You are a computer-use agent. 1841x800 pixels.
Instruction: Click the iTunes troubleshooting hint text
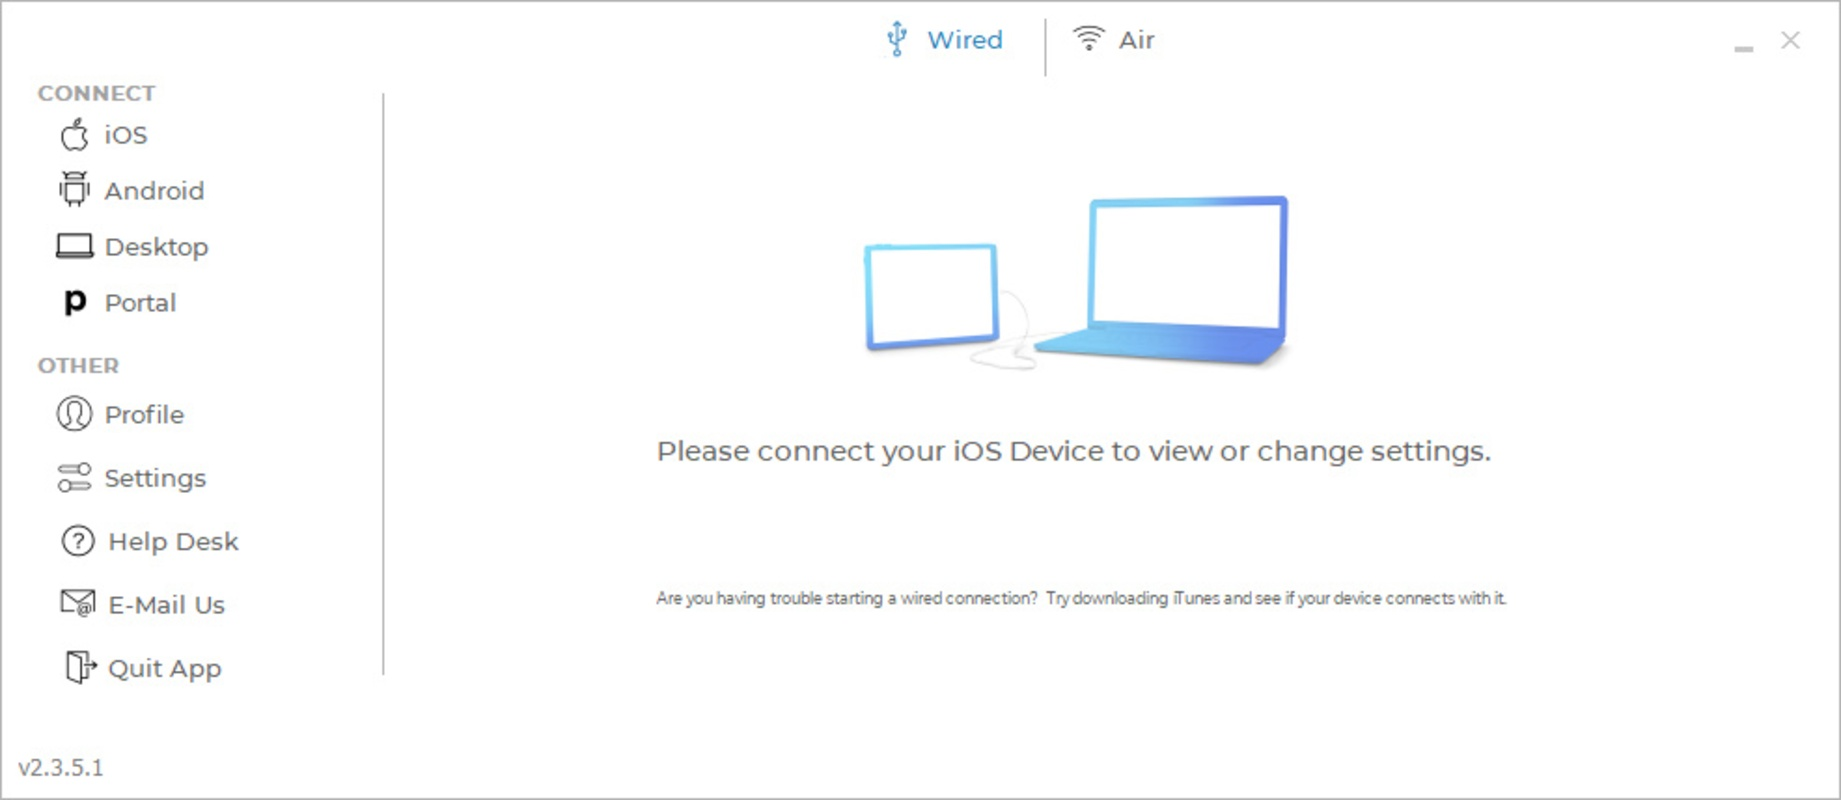pos(1081,598)
